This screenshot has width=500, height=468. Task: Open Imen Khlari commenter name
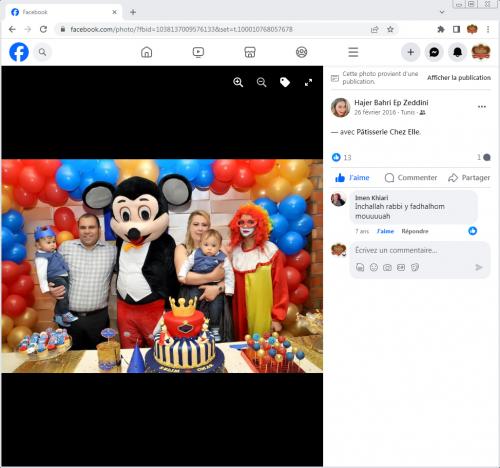(371, 198)
